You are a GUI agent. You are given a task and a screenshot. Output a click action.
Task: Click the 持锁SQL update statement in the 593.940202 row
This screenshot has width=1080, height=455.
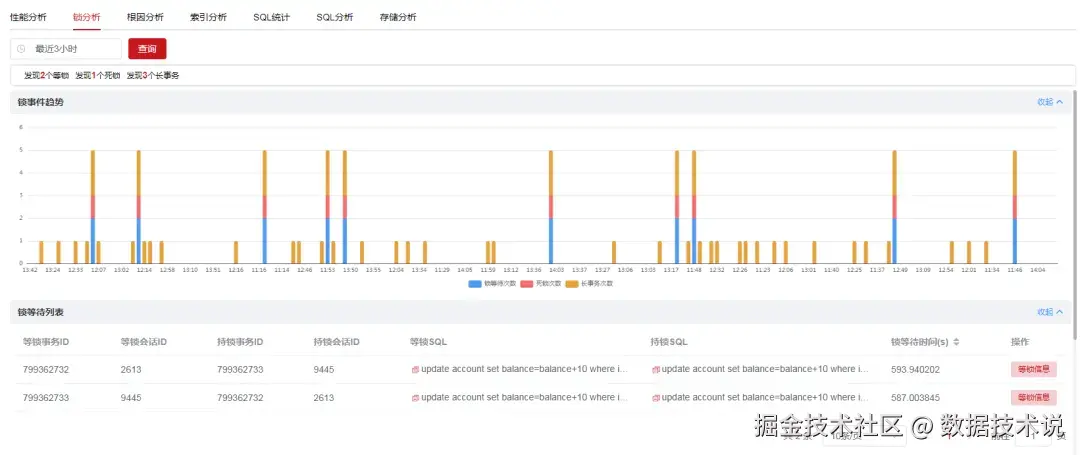tap(765, 370)
